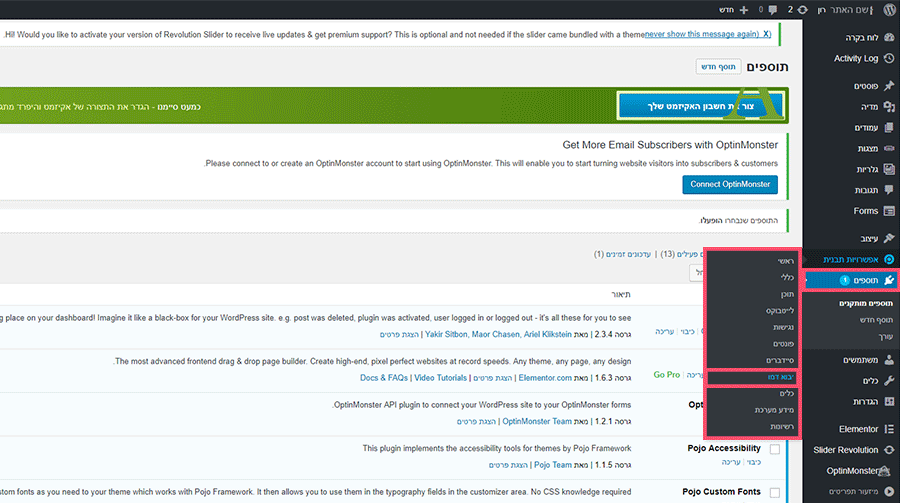
Task: Open עורך in plugins submenu
Action: [886, 336]
